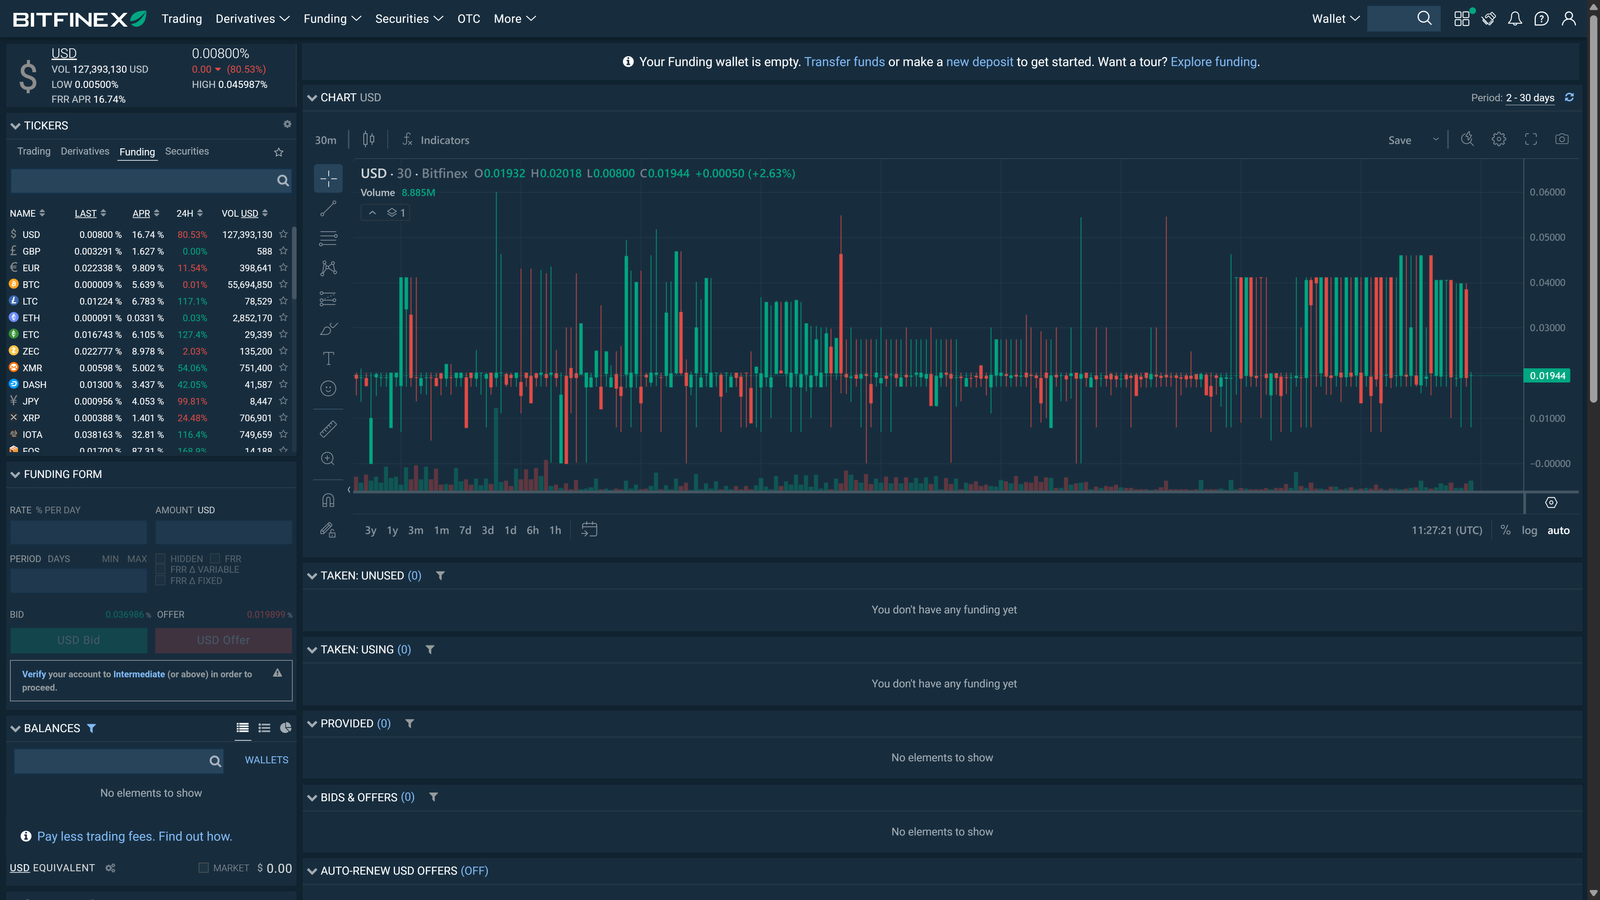
Task: Pick the brush drawing tool
Action: click(328, 328)
